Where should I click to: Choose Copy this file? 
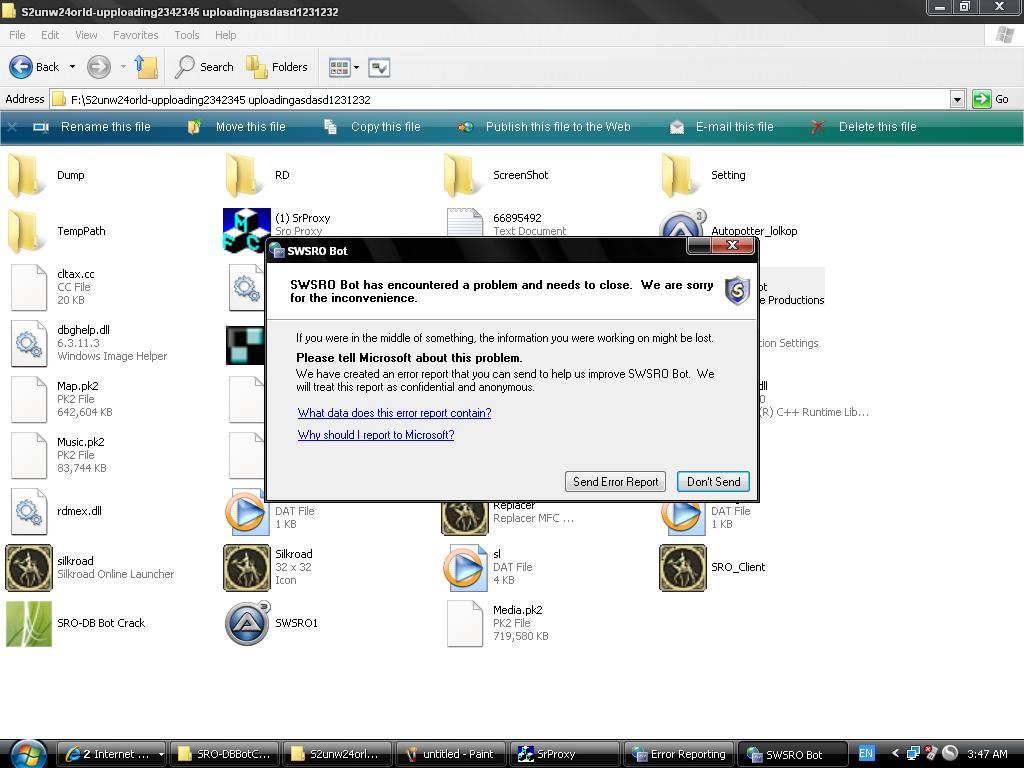pyautogui.click(x=372, y=127)
